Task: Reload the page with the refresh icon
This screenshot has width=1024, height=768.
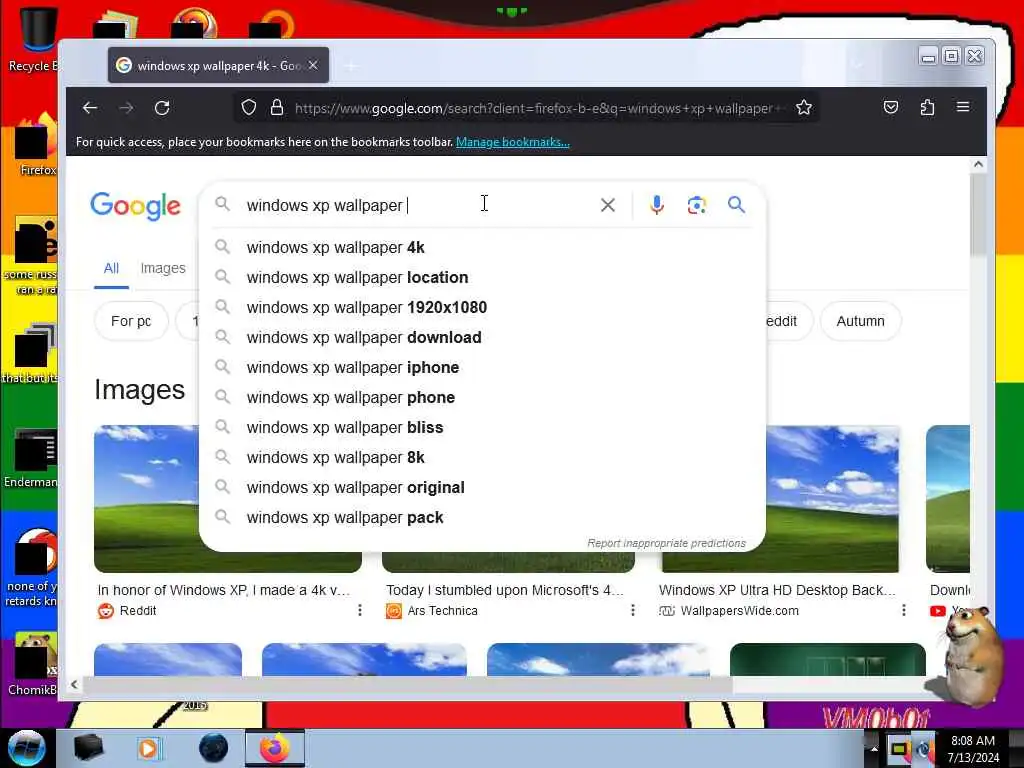Action: [162, 108]
